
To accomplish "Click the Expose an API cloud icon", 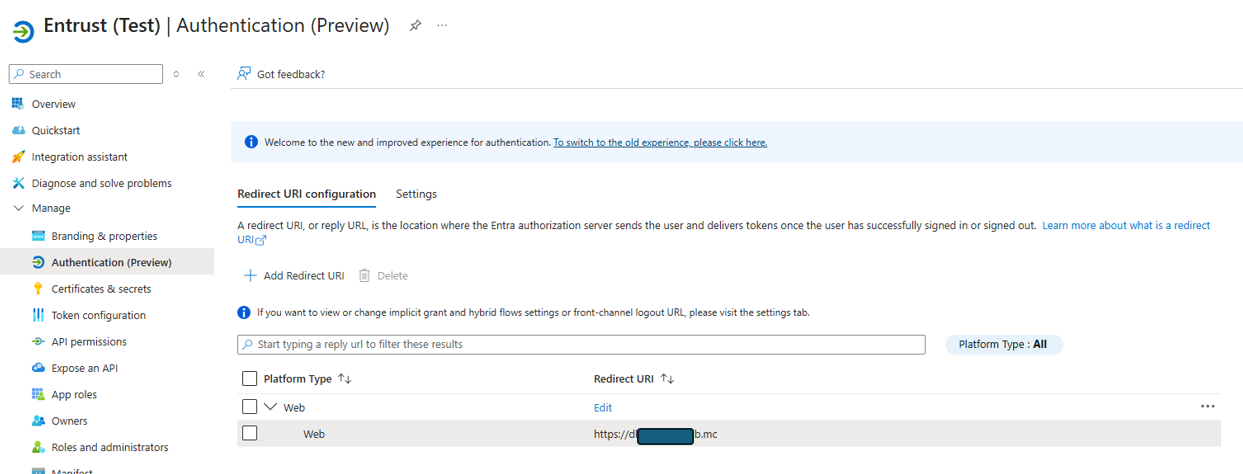I will [38, 368].
